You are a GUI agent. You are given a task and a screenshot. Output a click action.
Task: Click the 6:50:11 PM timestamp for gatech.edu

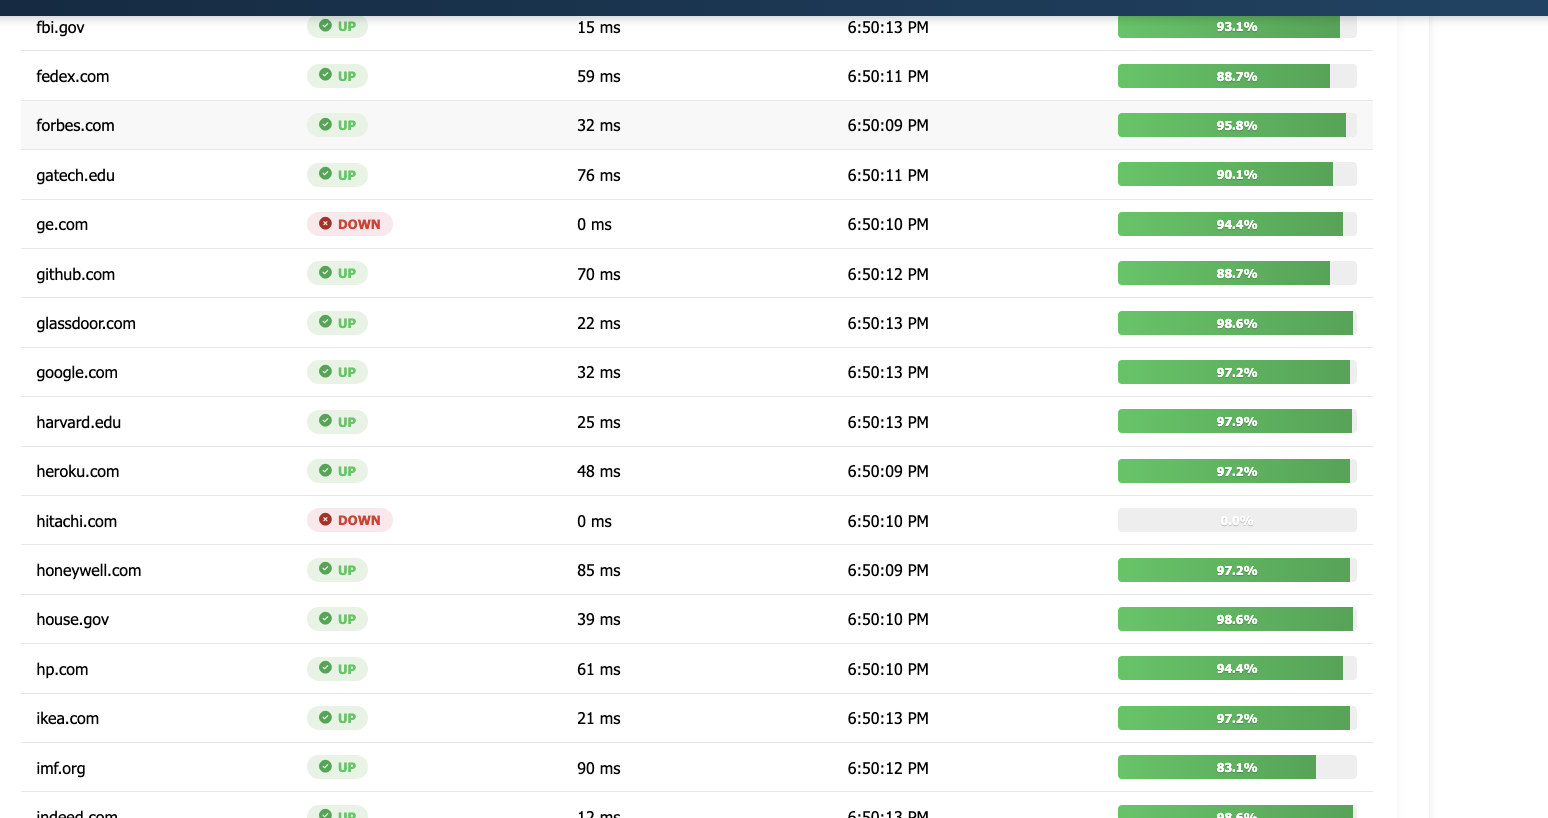coord(888,175)
